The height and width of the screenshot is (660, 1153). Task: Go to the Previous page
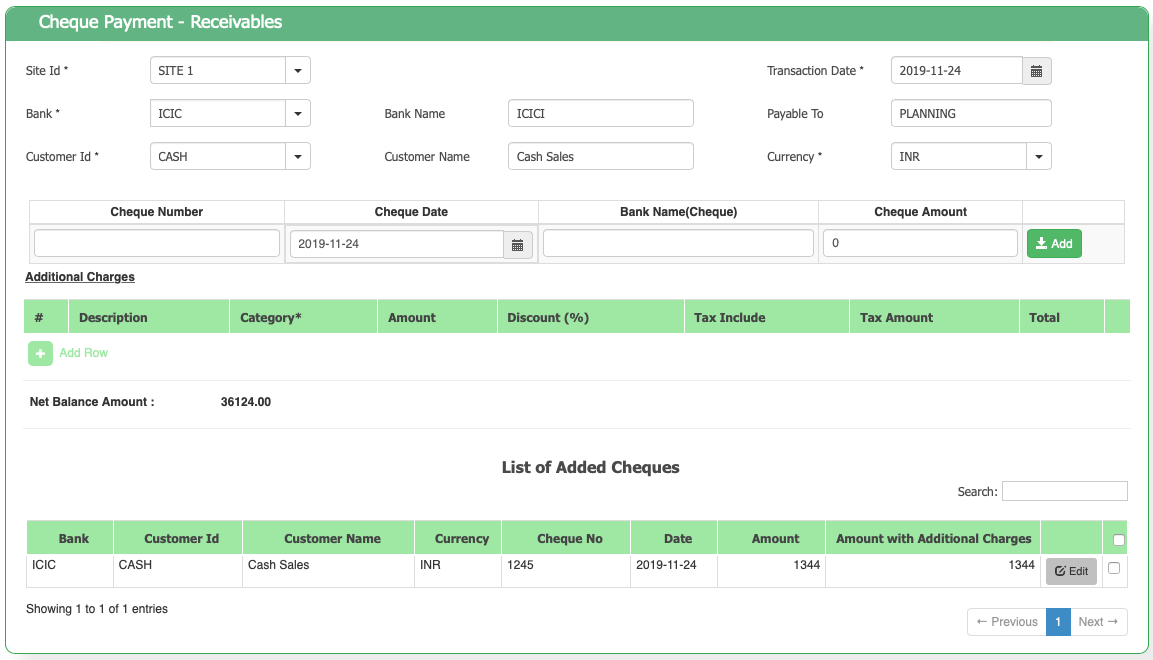(1007, 622)
